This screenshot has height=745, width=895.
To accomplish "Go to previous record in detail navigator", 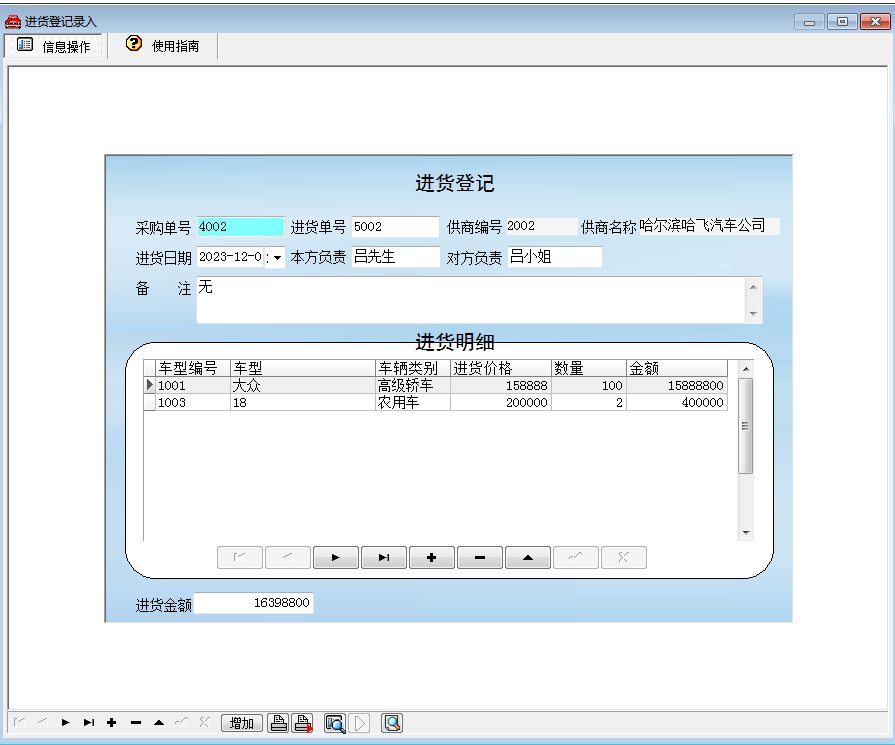I will pyautogui.click(x=288, y=557).
